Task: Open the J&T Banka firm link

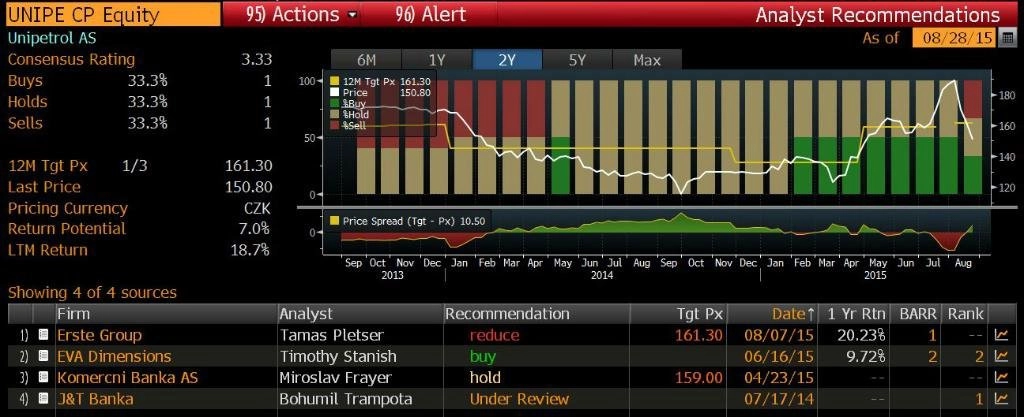Action: click(x=95, y=399)
